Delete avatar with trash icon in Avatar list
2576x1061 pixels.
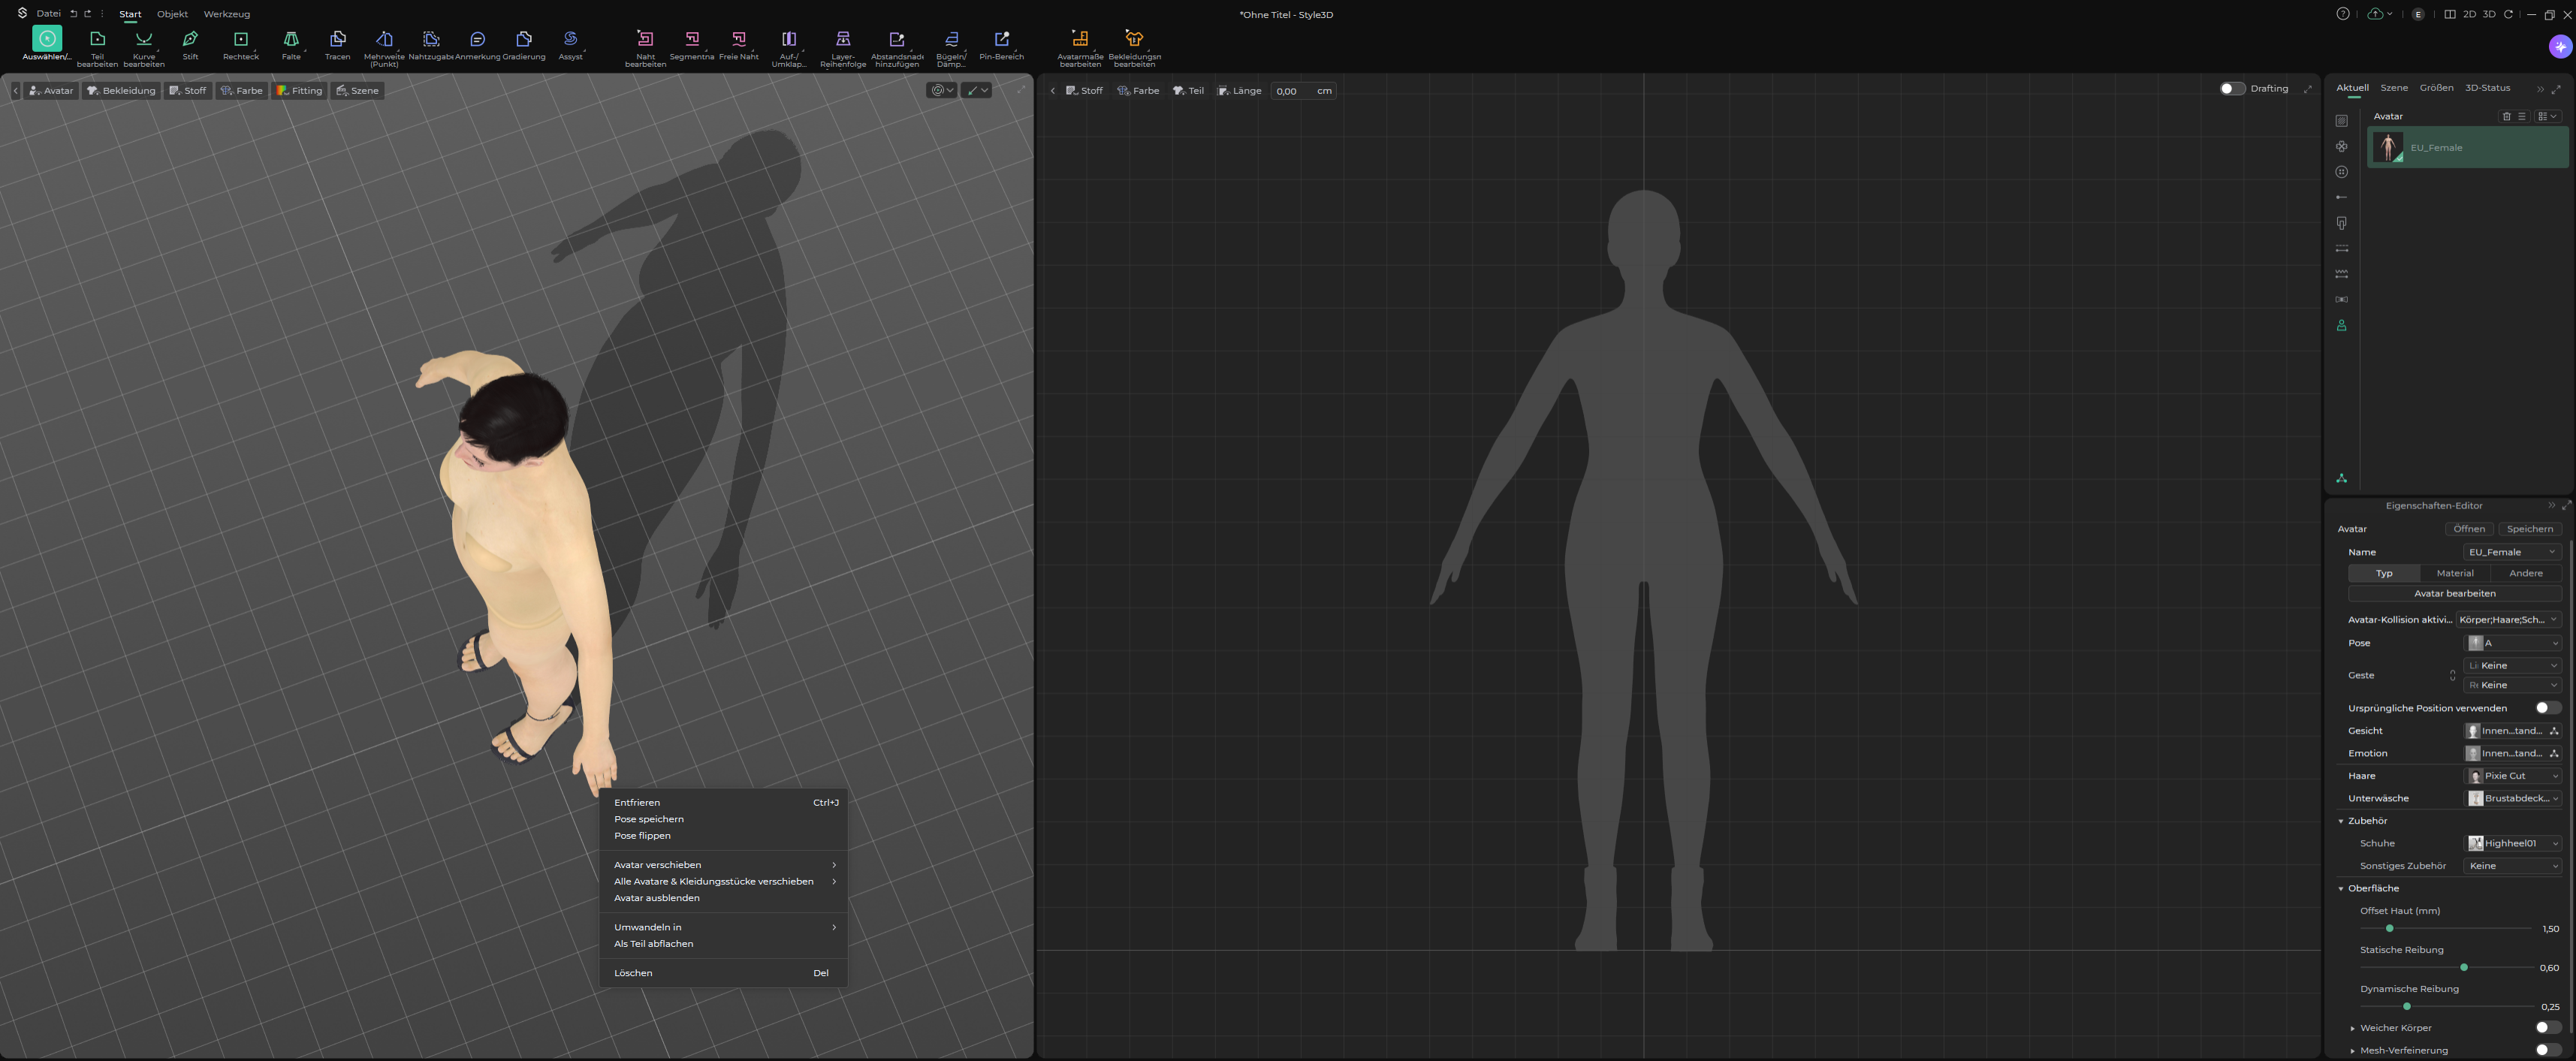2506,116
